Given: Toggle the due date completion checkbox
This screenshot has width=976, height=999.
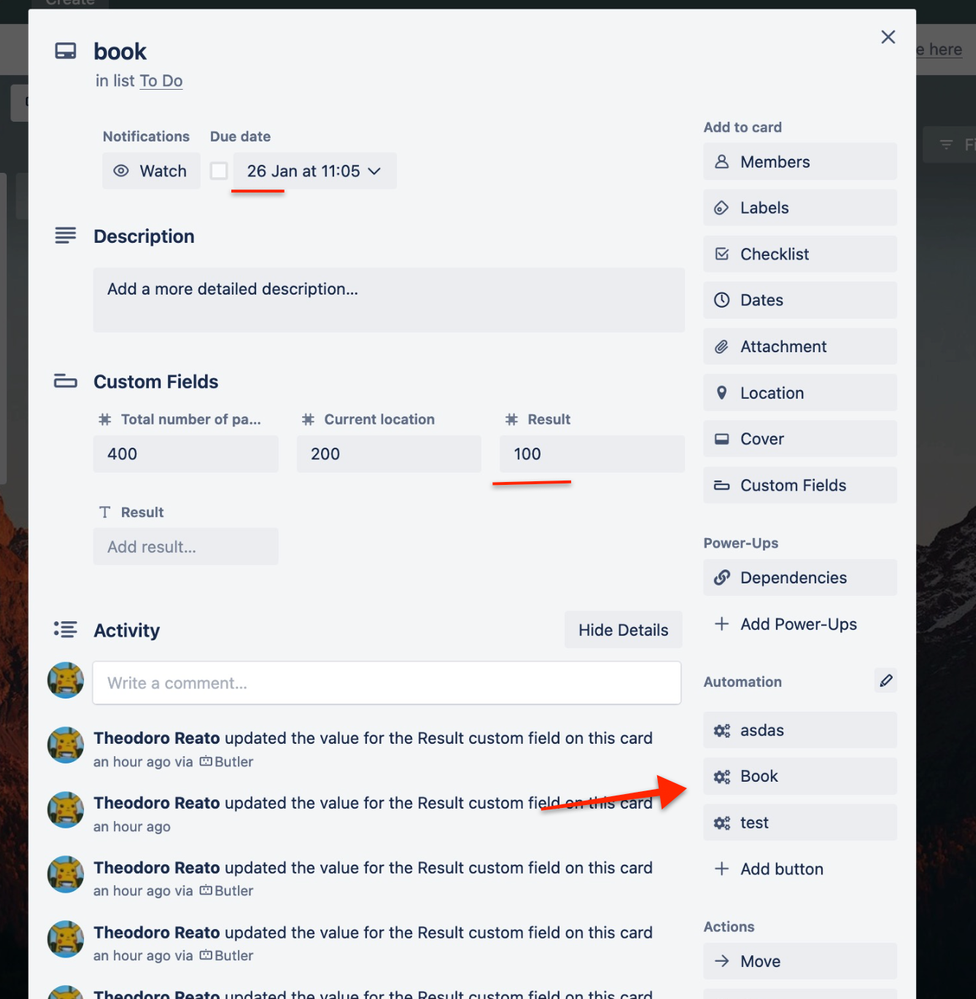Looking at the screenshot, I should point(219,170).
